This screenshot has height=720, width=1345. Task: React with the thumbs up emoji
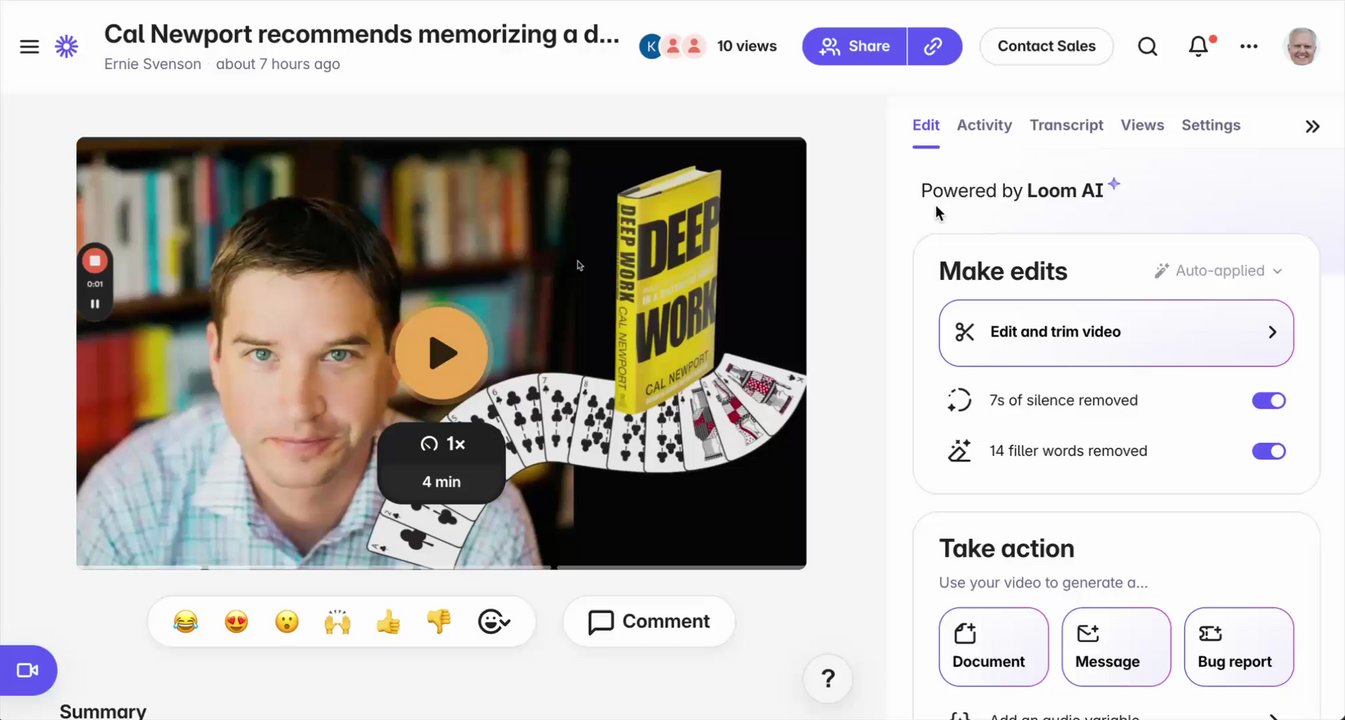(x=388, y=621)
